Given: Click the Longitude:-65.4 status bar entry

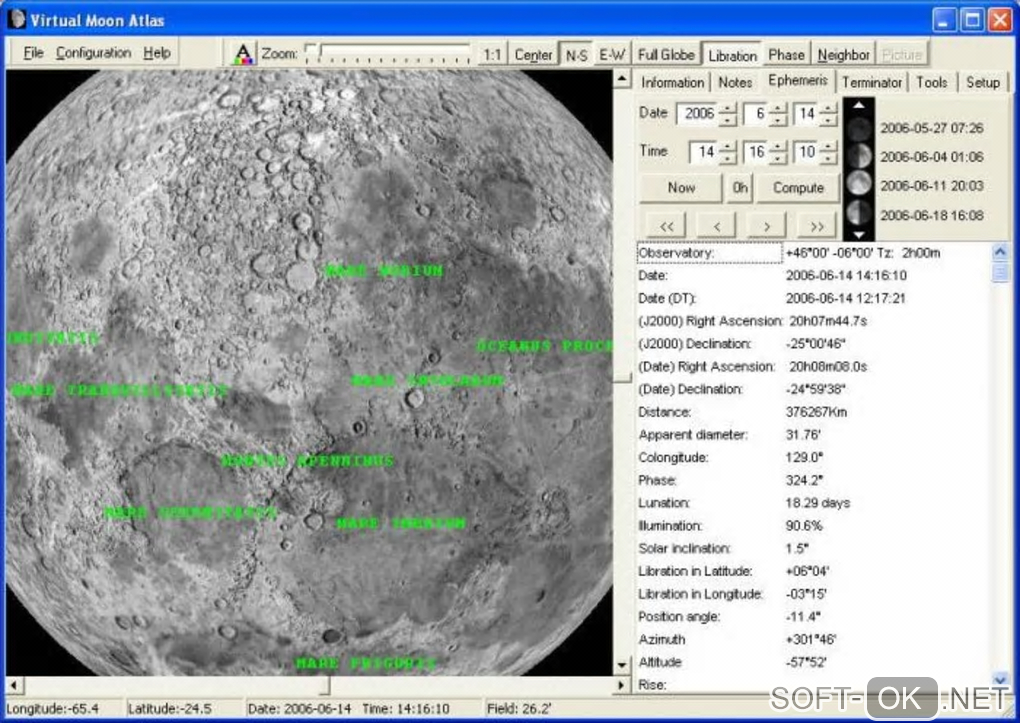Looking at the screenshot, I should (53, 709).
